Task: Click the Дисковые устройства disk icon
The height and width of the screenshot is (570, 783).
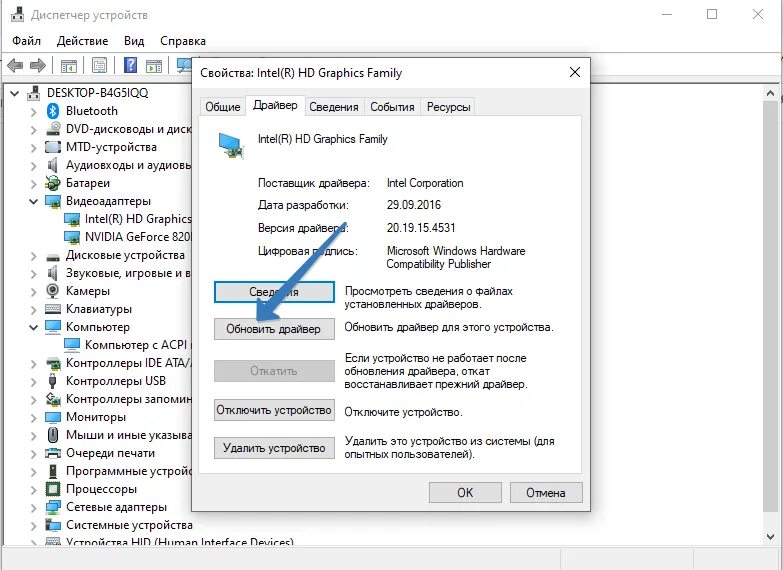Action: coord(53,256)
